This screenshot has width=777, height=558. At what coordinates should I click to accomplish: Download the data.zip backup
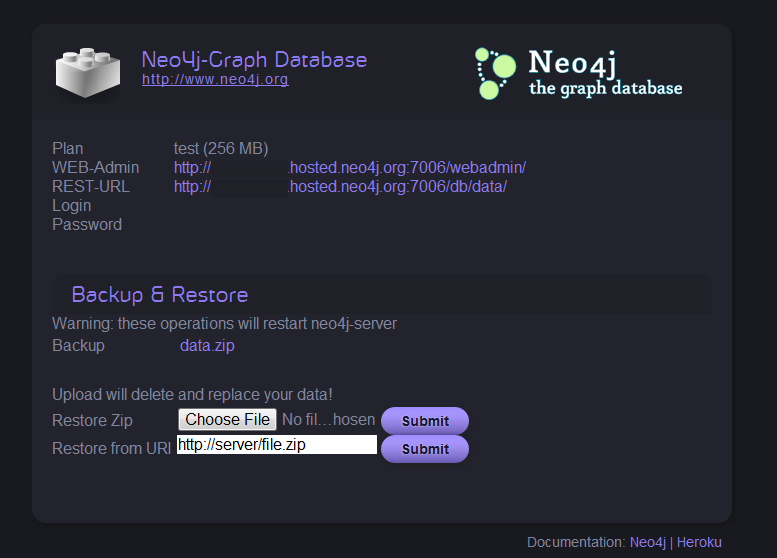tap(207, 346)
